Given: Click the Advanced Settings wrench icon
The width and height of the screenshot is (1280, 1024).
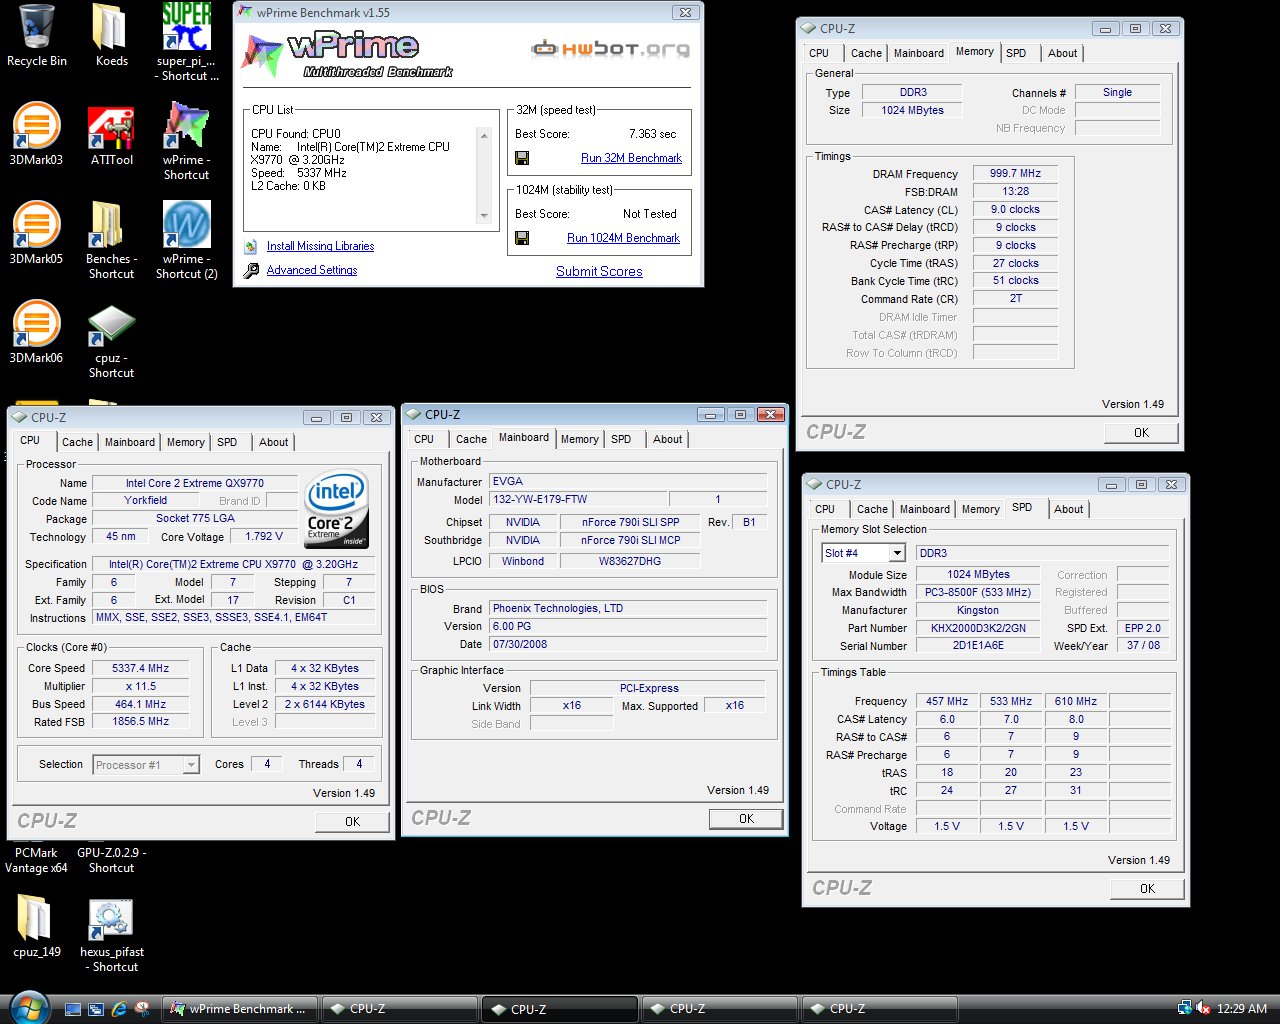Looking at the screenshot, I should click(x=250, y=270).
